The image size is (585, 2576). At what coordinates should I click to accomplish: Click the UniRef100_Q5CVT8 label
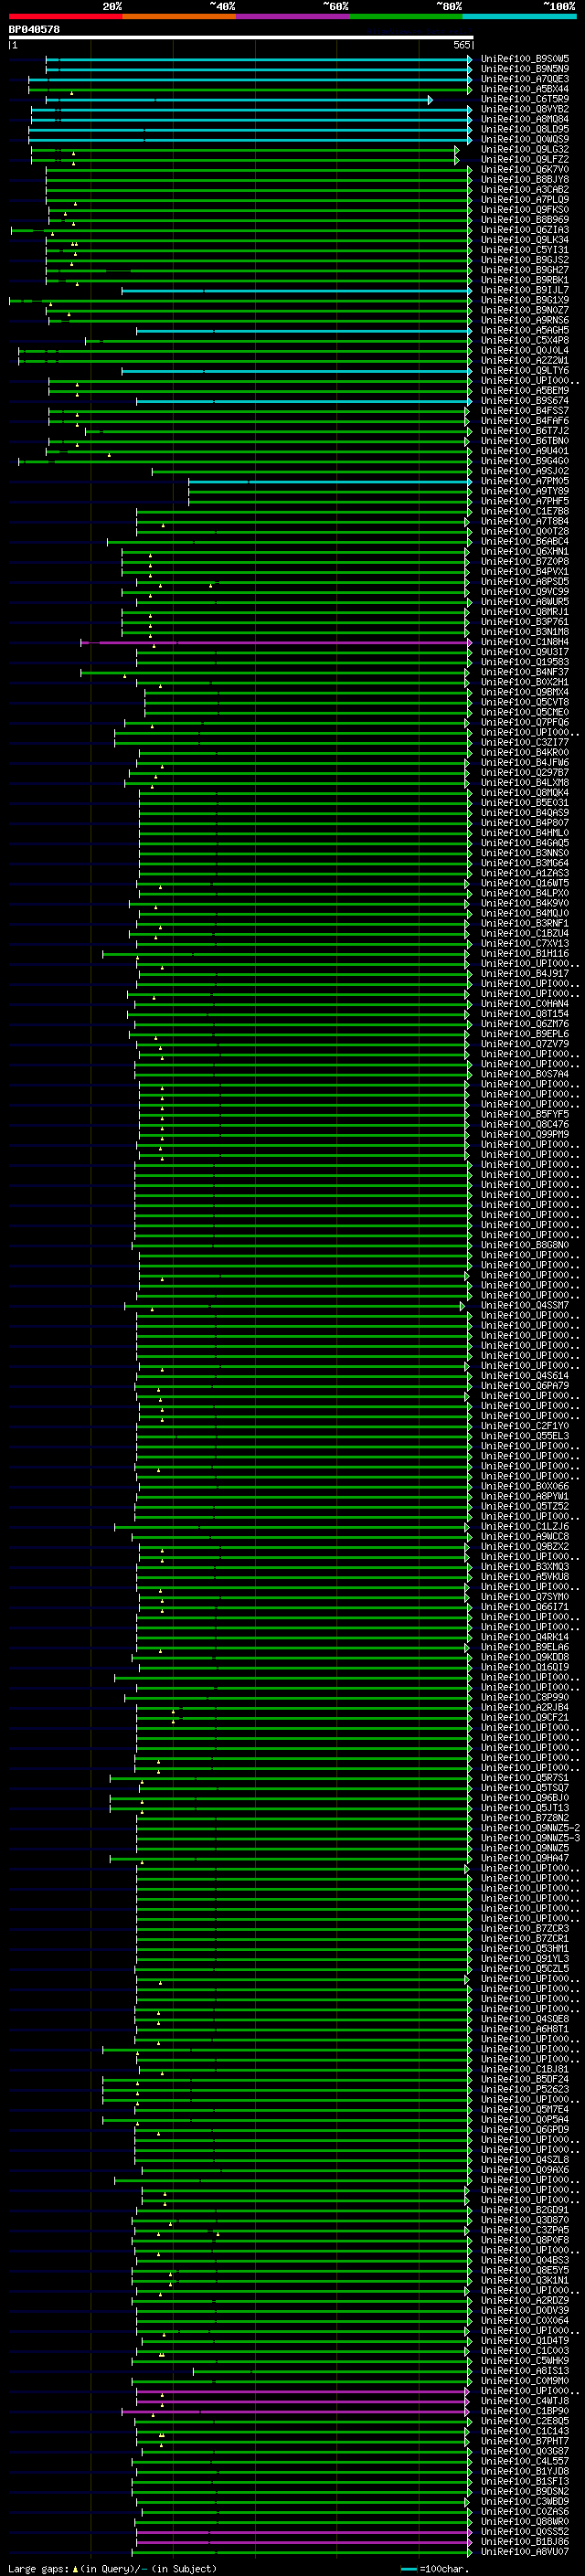click(x=525, y=702)
